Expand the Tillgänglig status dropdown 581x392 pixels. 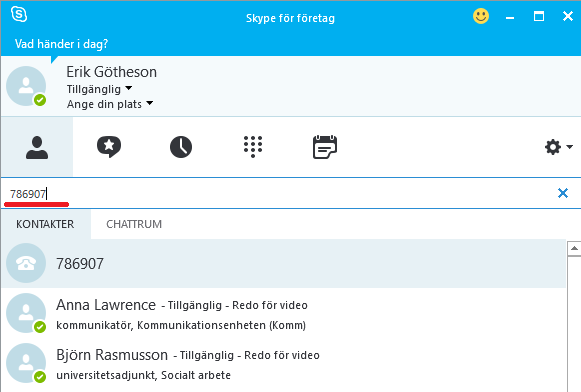point(129,88)
